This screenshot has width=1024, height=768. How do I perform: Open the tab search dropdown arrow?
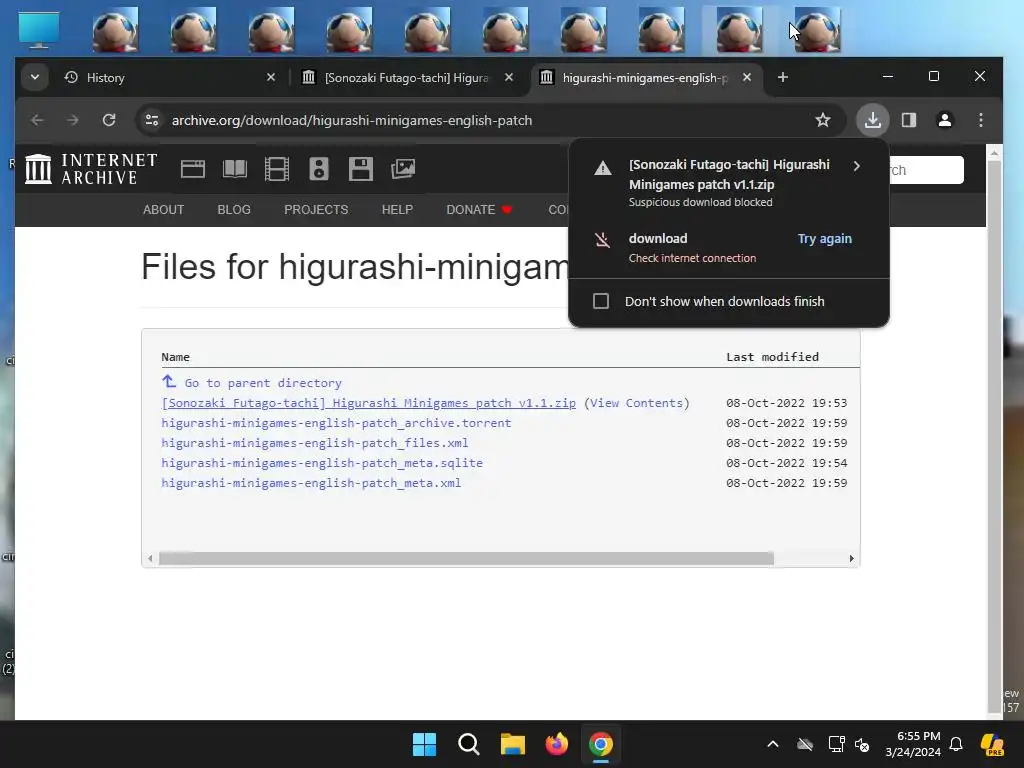(x=35, y=78)
